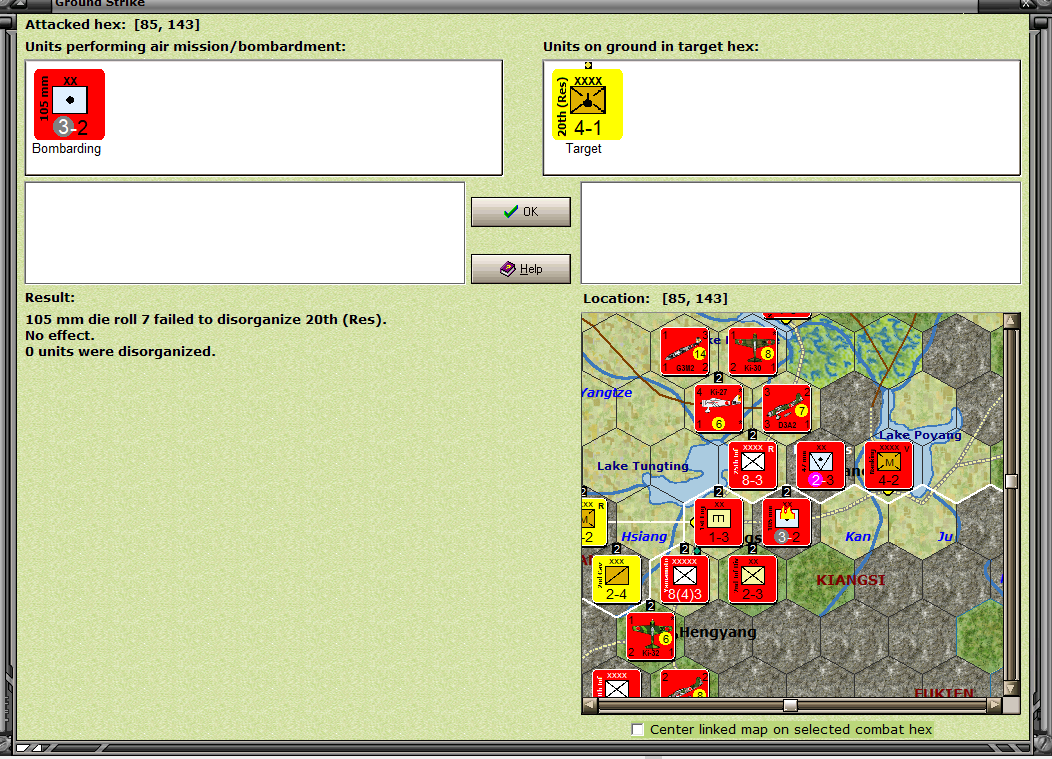Click the 8(4)3 headquarters counter
The height and width of the screenshot is (759, 1052).
tap(684, 579)
